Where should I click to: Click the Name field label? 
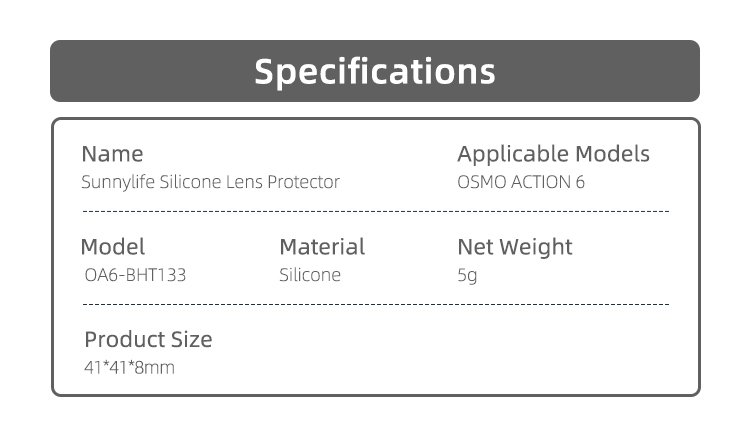[x=112, y=154]
